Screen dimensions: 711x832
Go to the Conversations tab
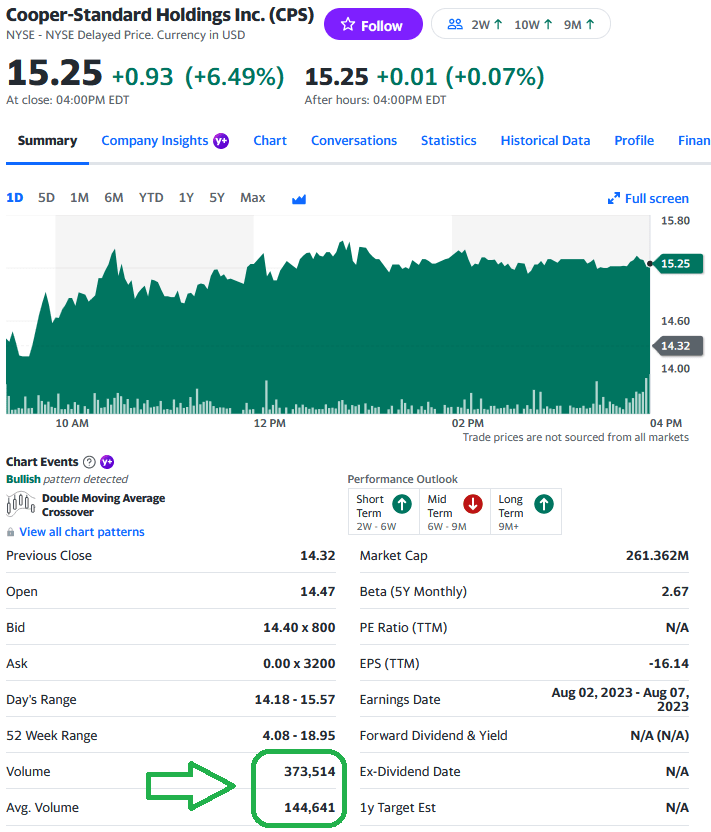coord(354,141)
